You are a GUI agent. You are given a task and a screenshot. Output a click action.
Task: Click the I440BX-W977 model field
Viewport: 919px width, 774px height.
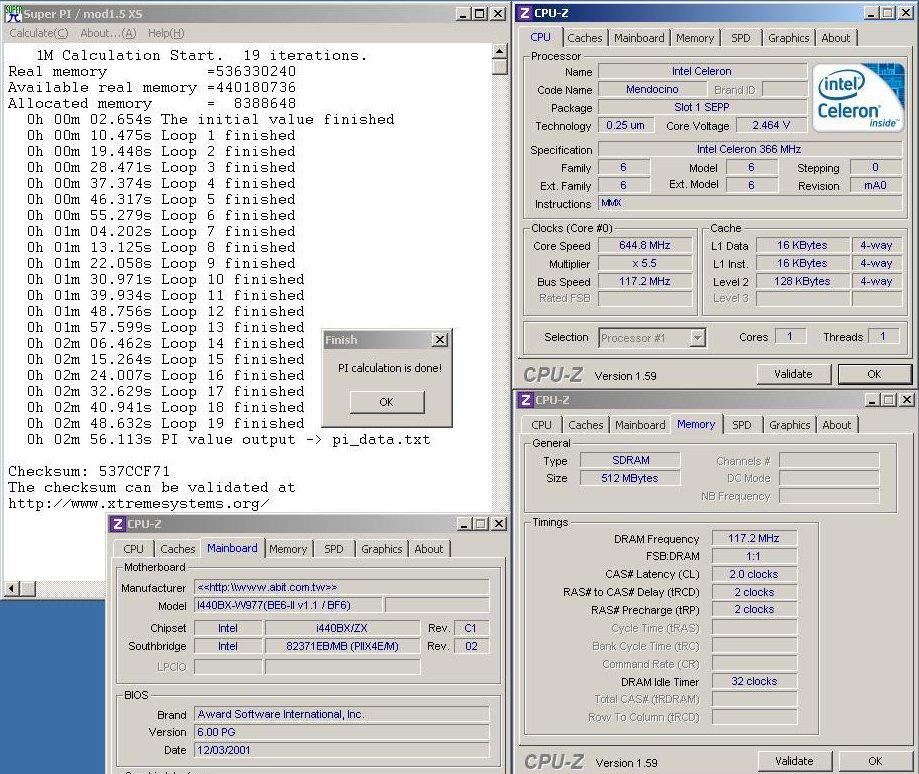pos(288,605)
